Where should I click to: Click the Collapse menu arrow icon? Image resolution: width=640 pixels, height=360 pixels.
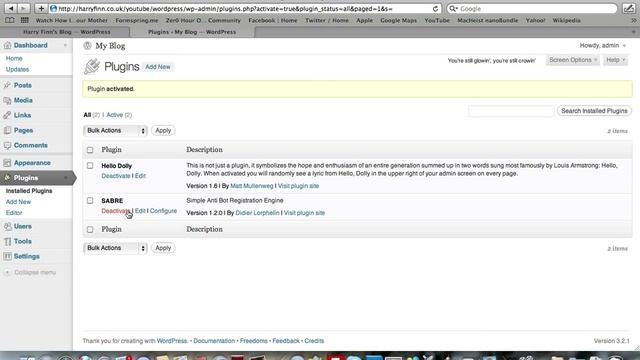(x=7, y=272)
